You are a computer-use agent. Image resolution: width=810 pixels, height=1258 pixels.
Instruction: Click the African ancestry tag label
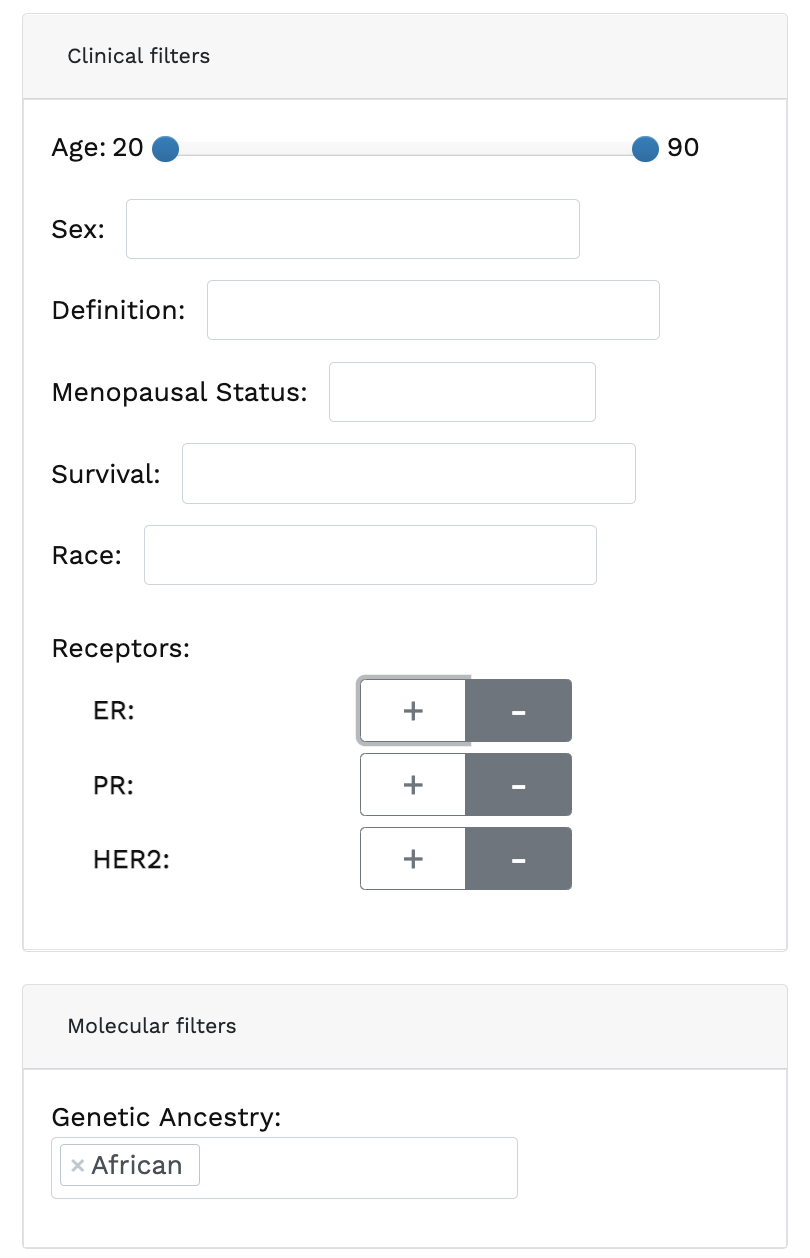click(137, 1166)
